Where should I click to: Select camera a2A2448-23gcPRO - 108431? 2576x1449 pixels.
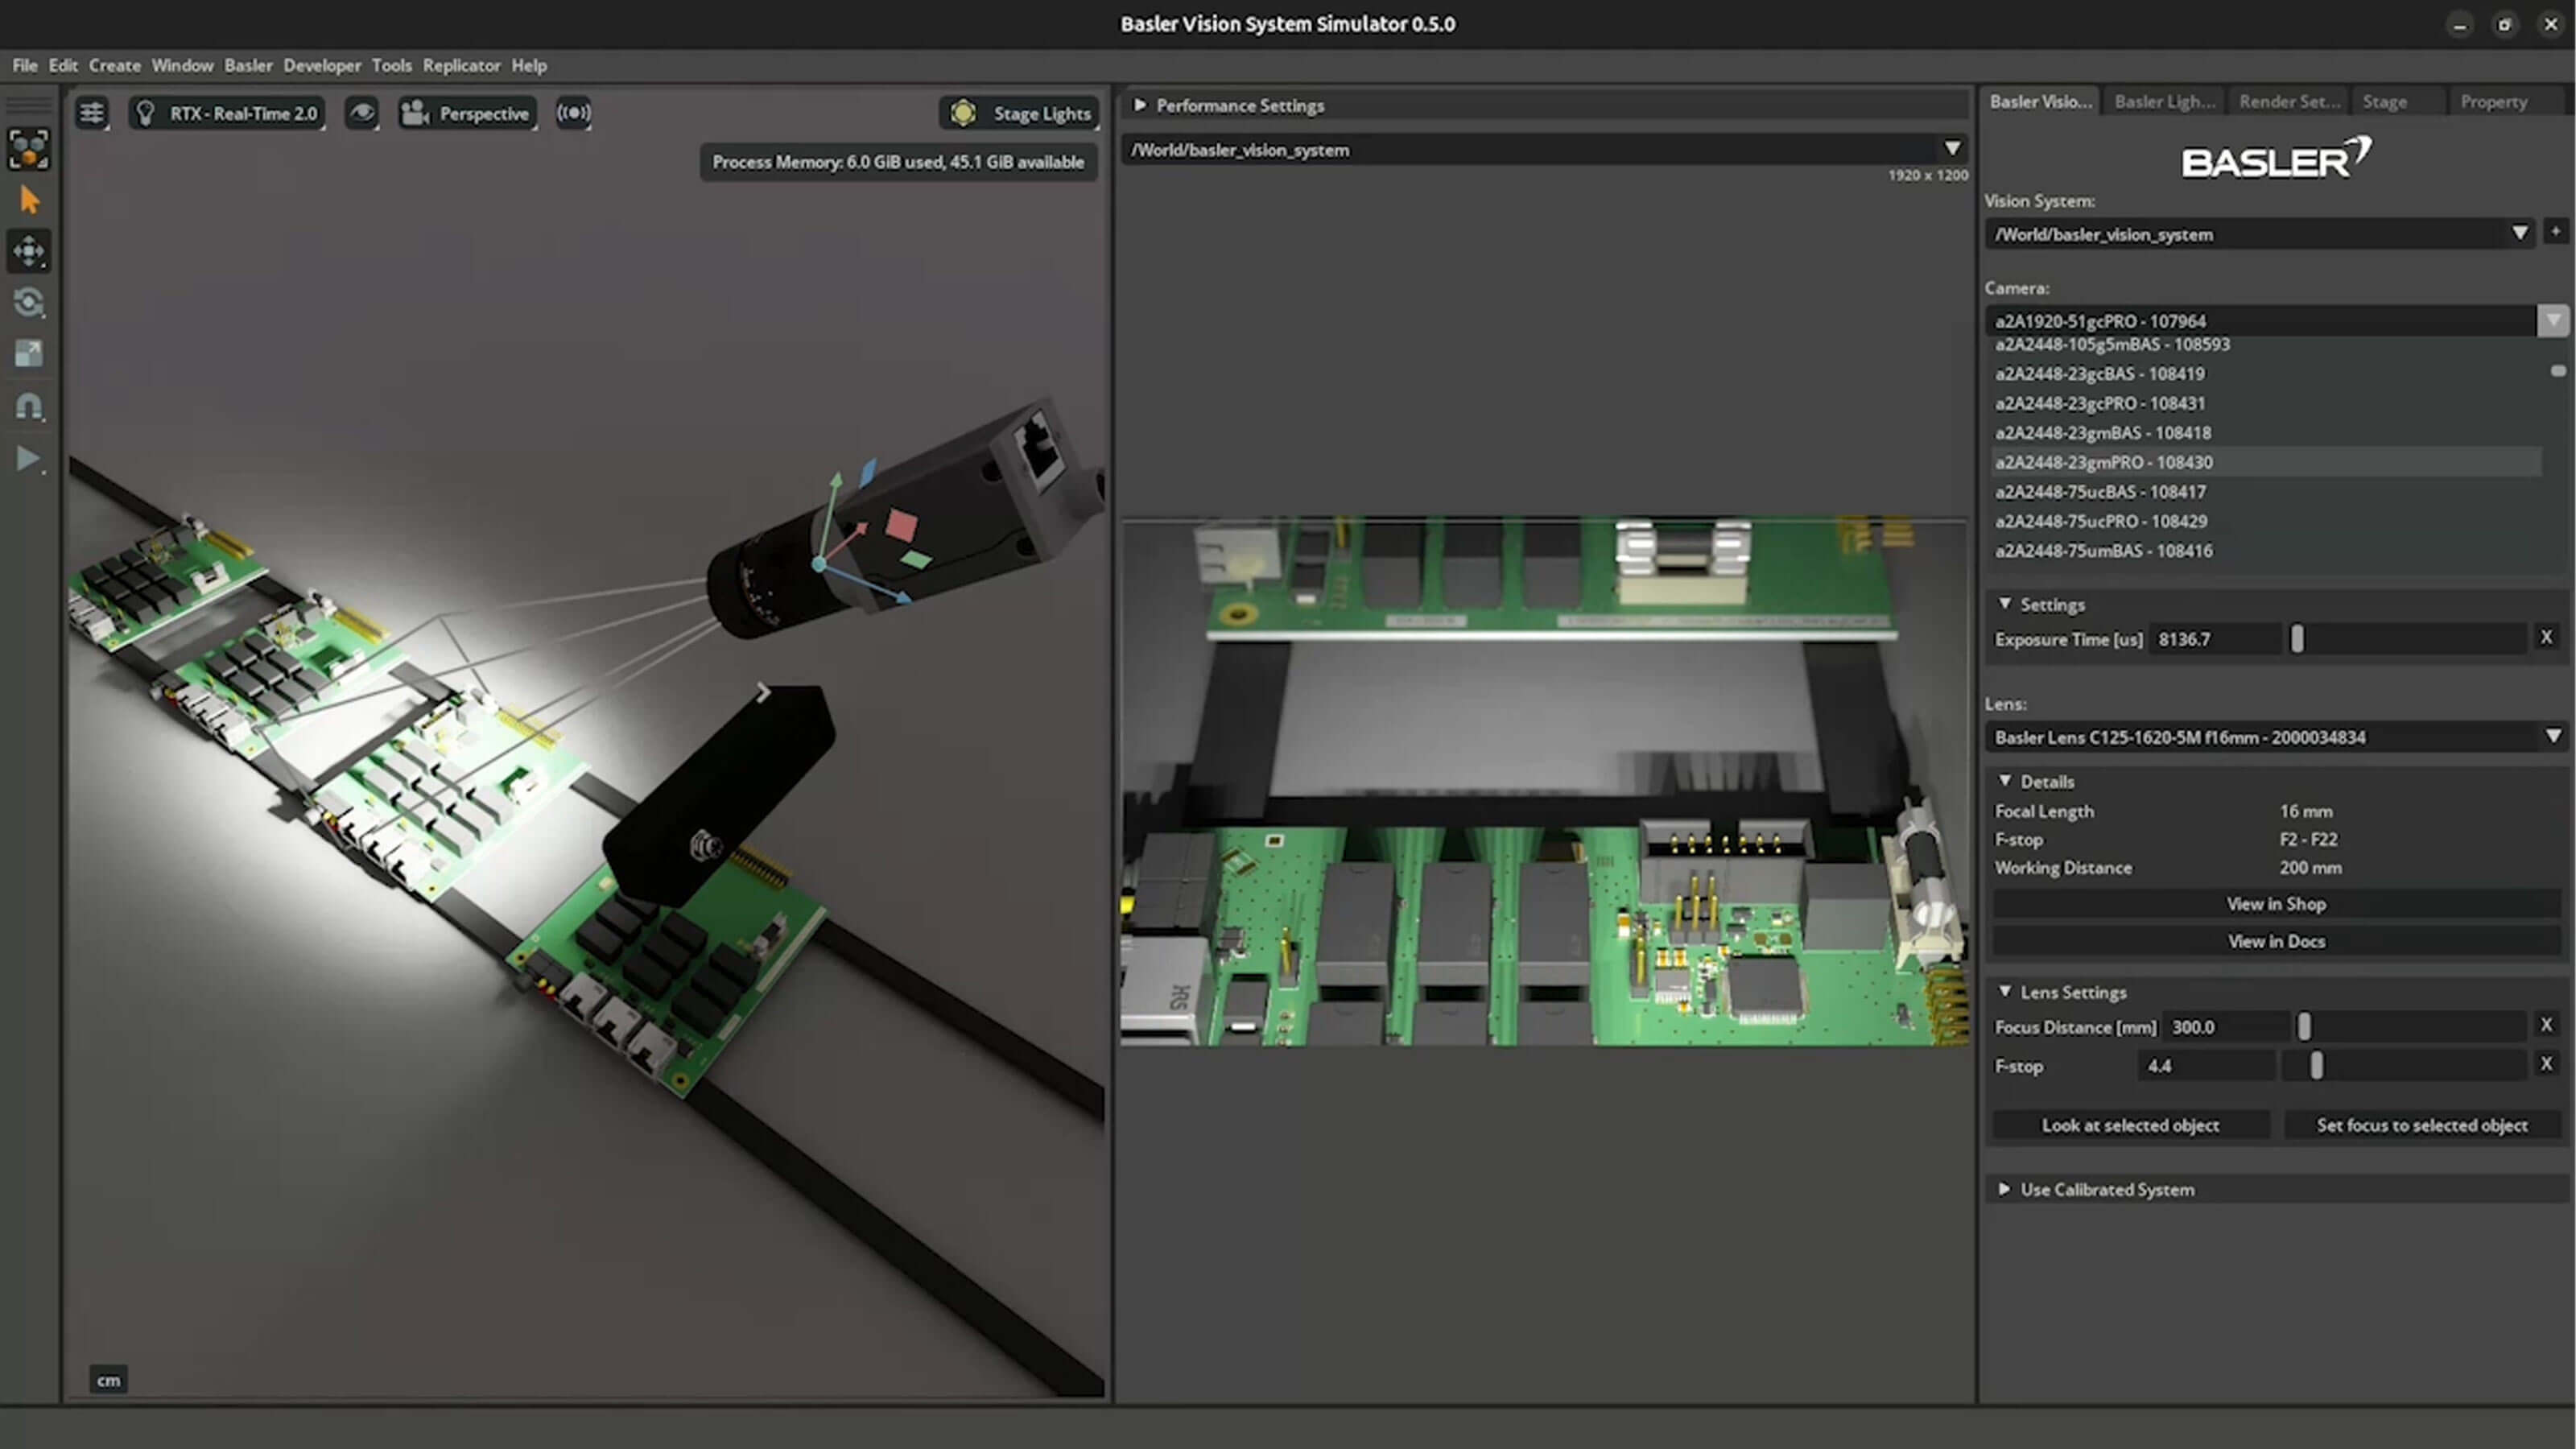tap(2265, 403)
